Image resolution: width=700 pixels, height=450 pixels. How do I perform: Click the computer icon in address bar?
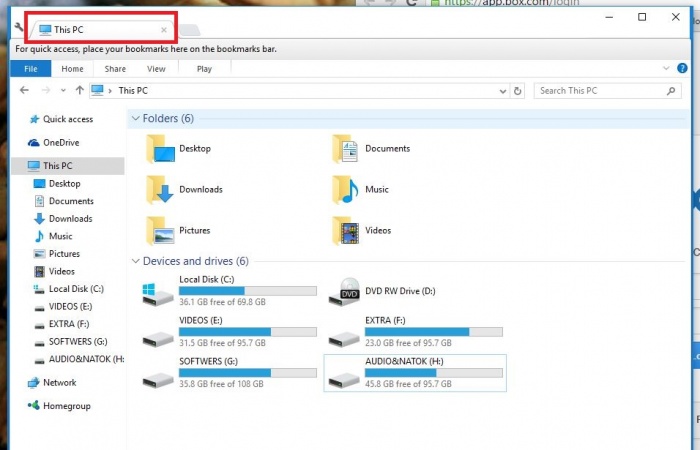pyautogui.click(x=97, y=90)
